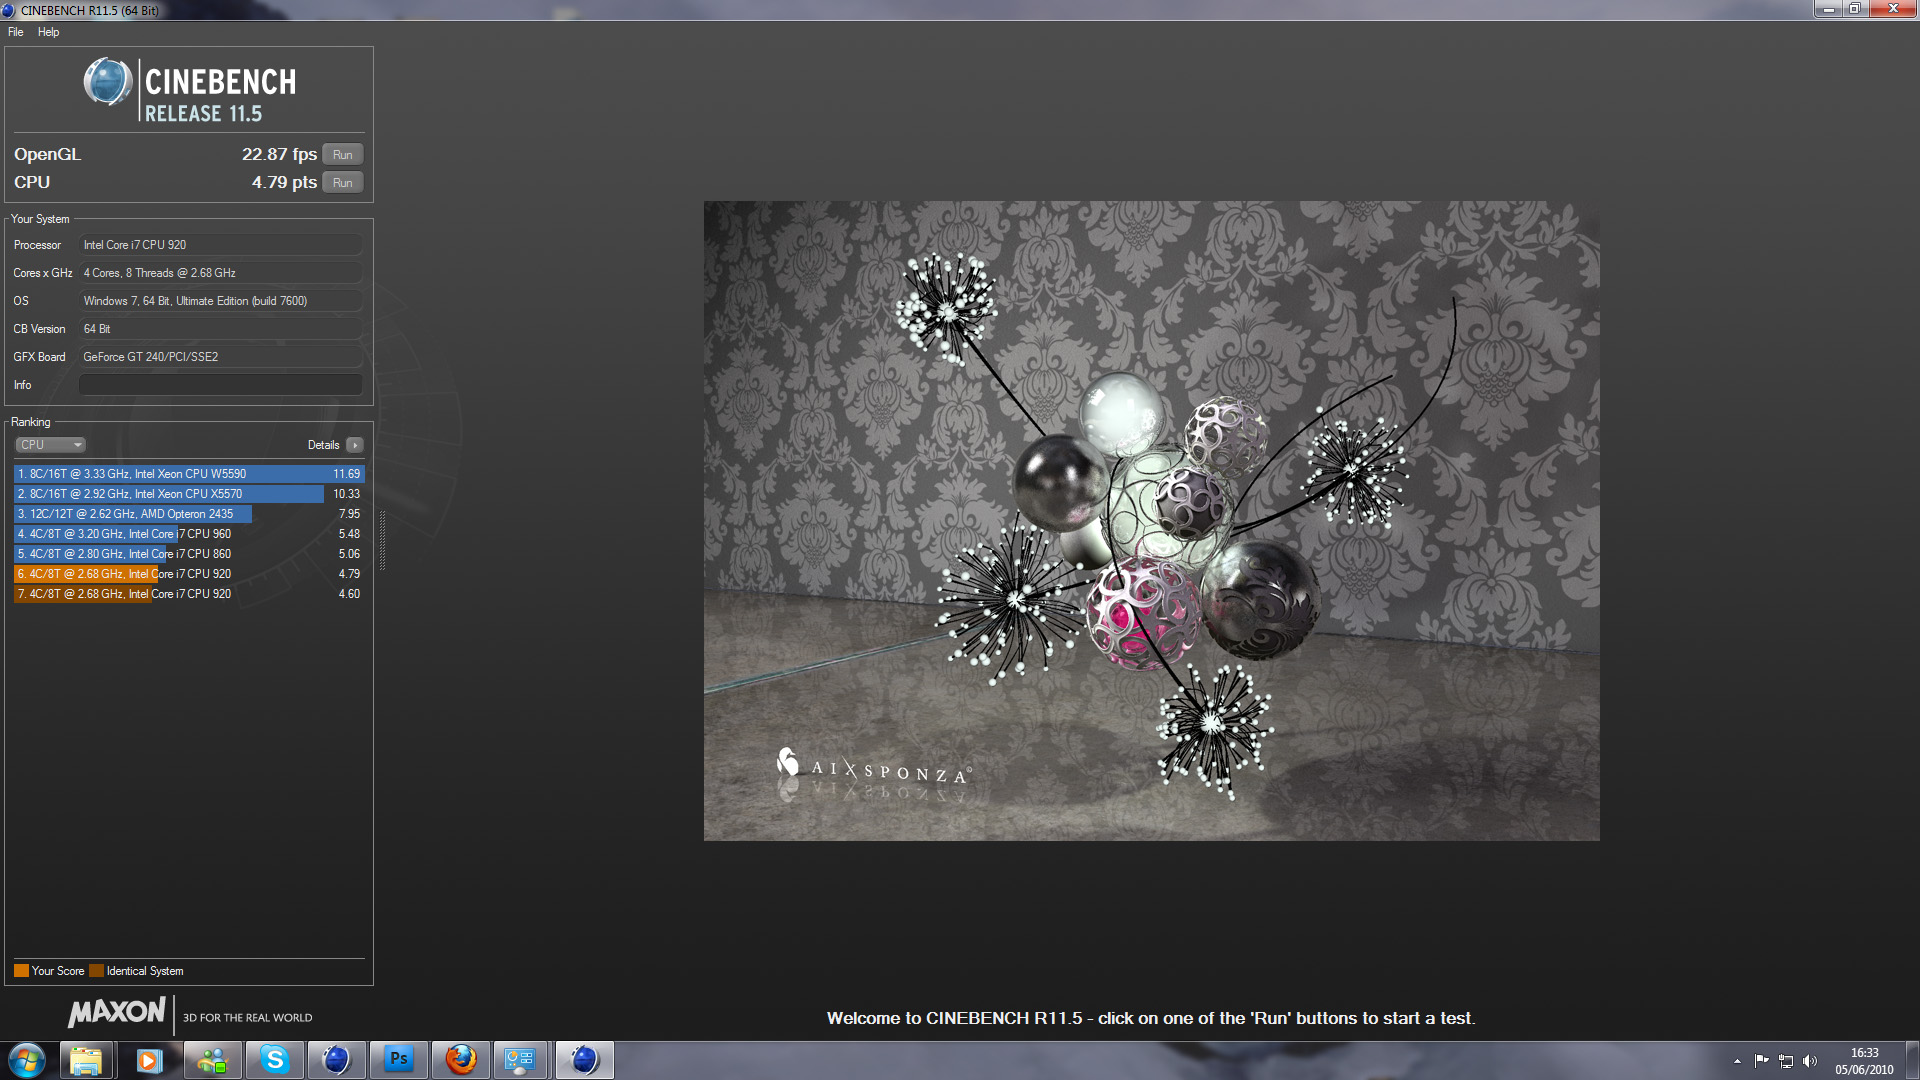The image size is (1920, 1080).
Task: Open Windows Start menu orb
Action: click(27, 1060)
